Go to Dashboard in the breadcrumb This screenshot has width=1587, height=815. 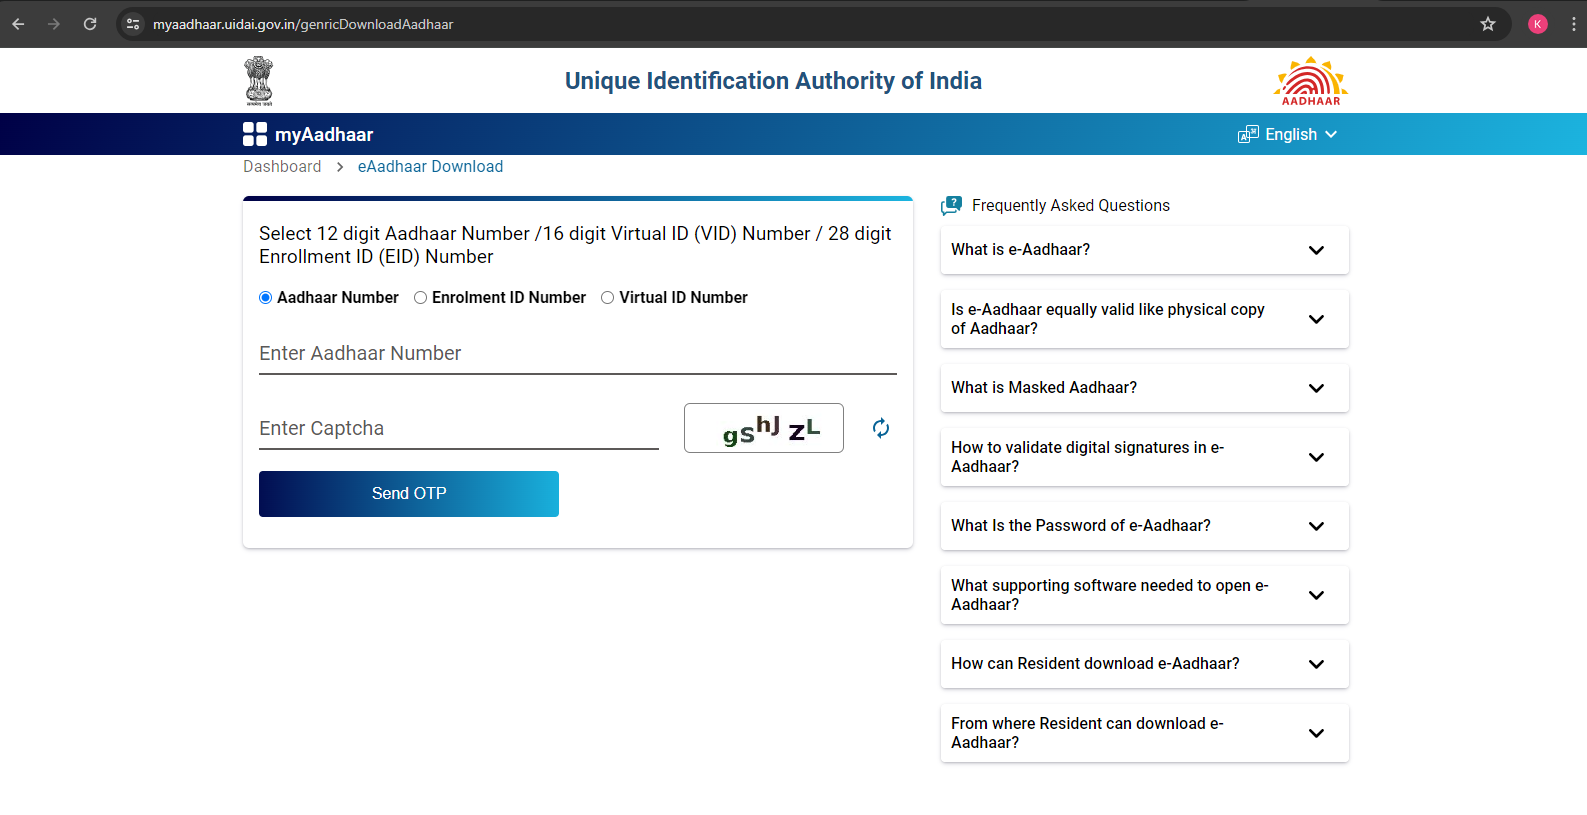pyautogui.click(x=282, y=167)
